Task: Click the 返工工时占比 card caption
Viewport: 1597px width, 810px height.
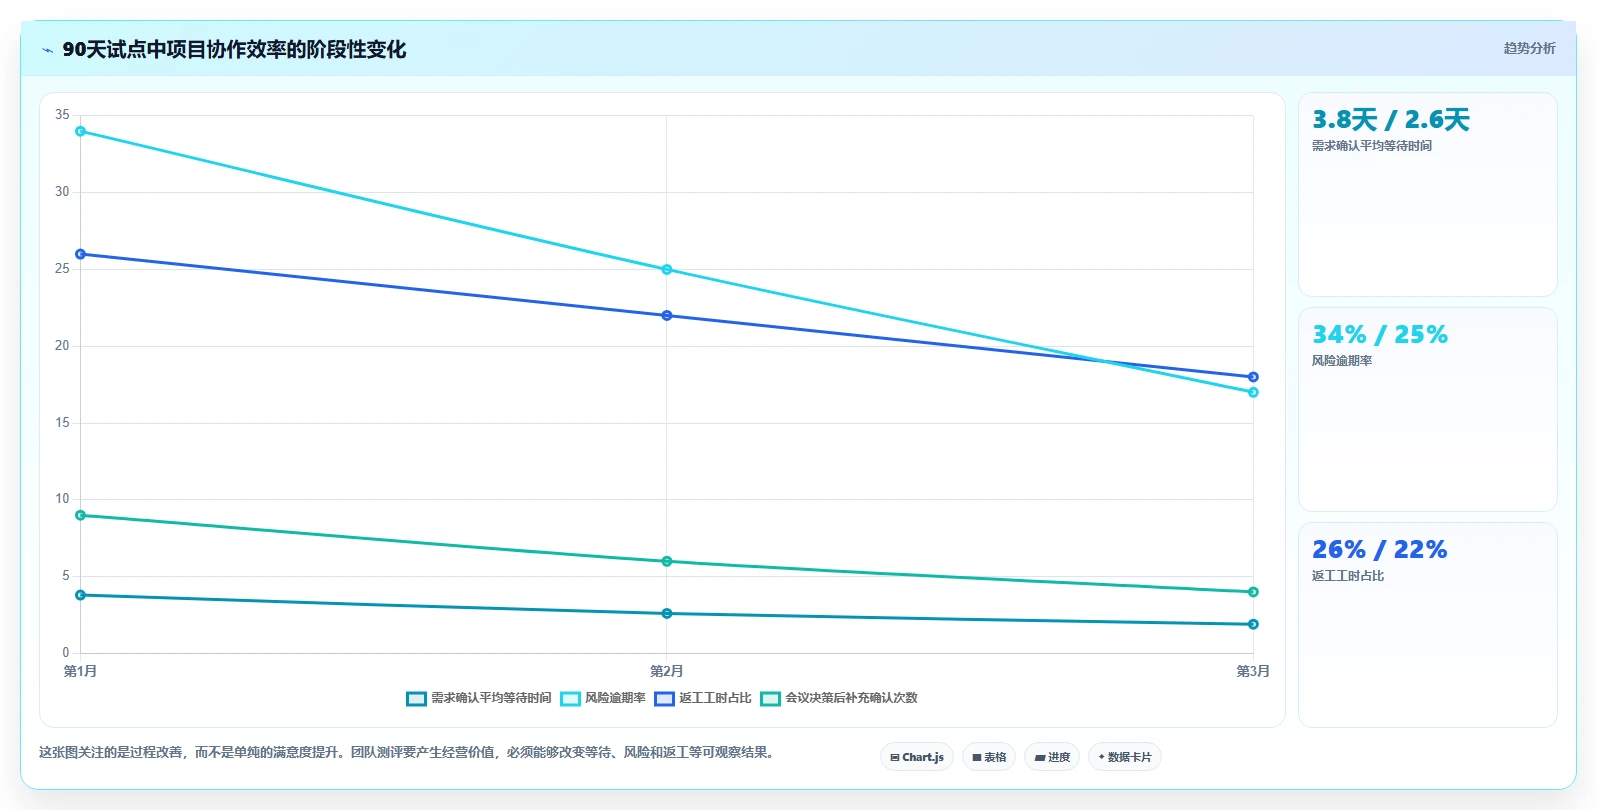Action: tap(1348, 576)
